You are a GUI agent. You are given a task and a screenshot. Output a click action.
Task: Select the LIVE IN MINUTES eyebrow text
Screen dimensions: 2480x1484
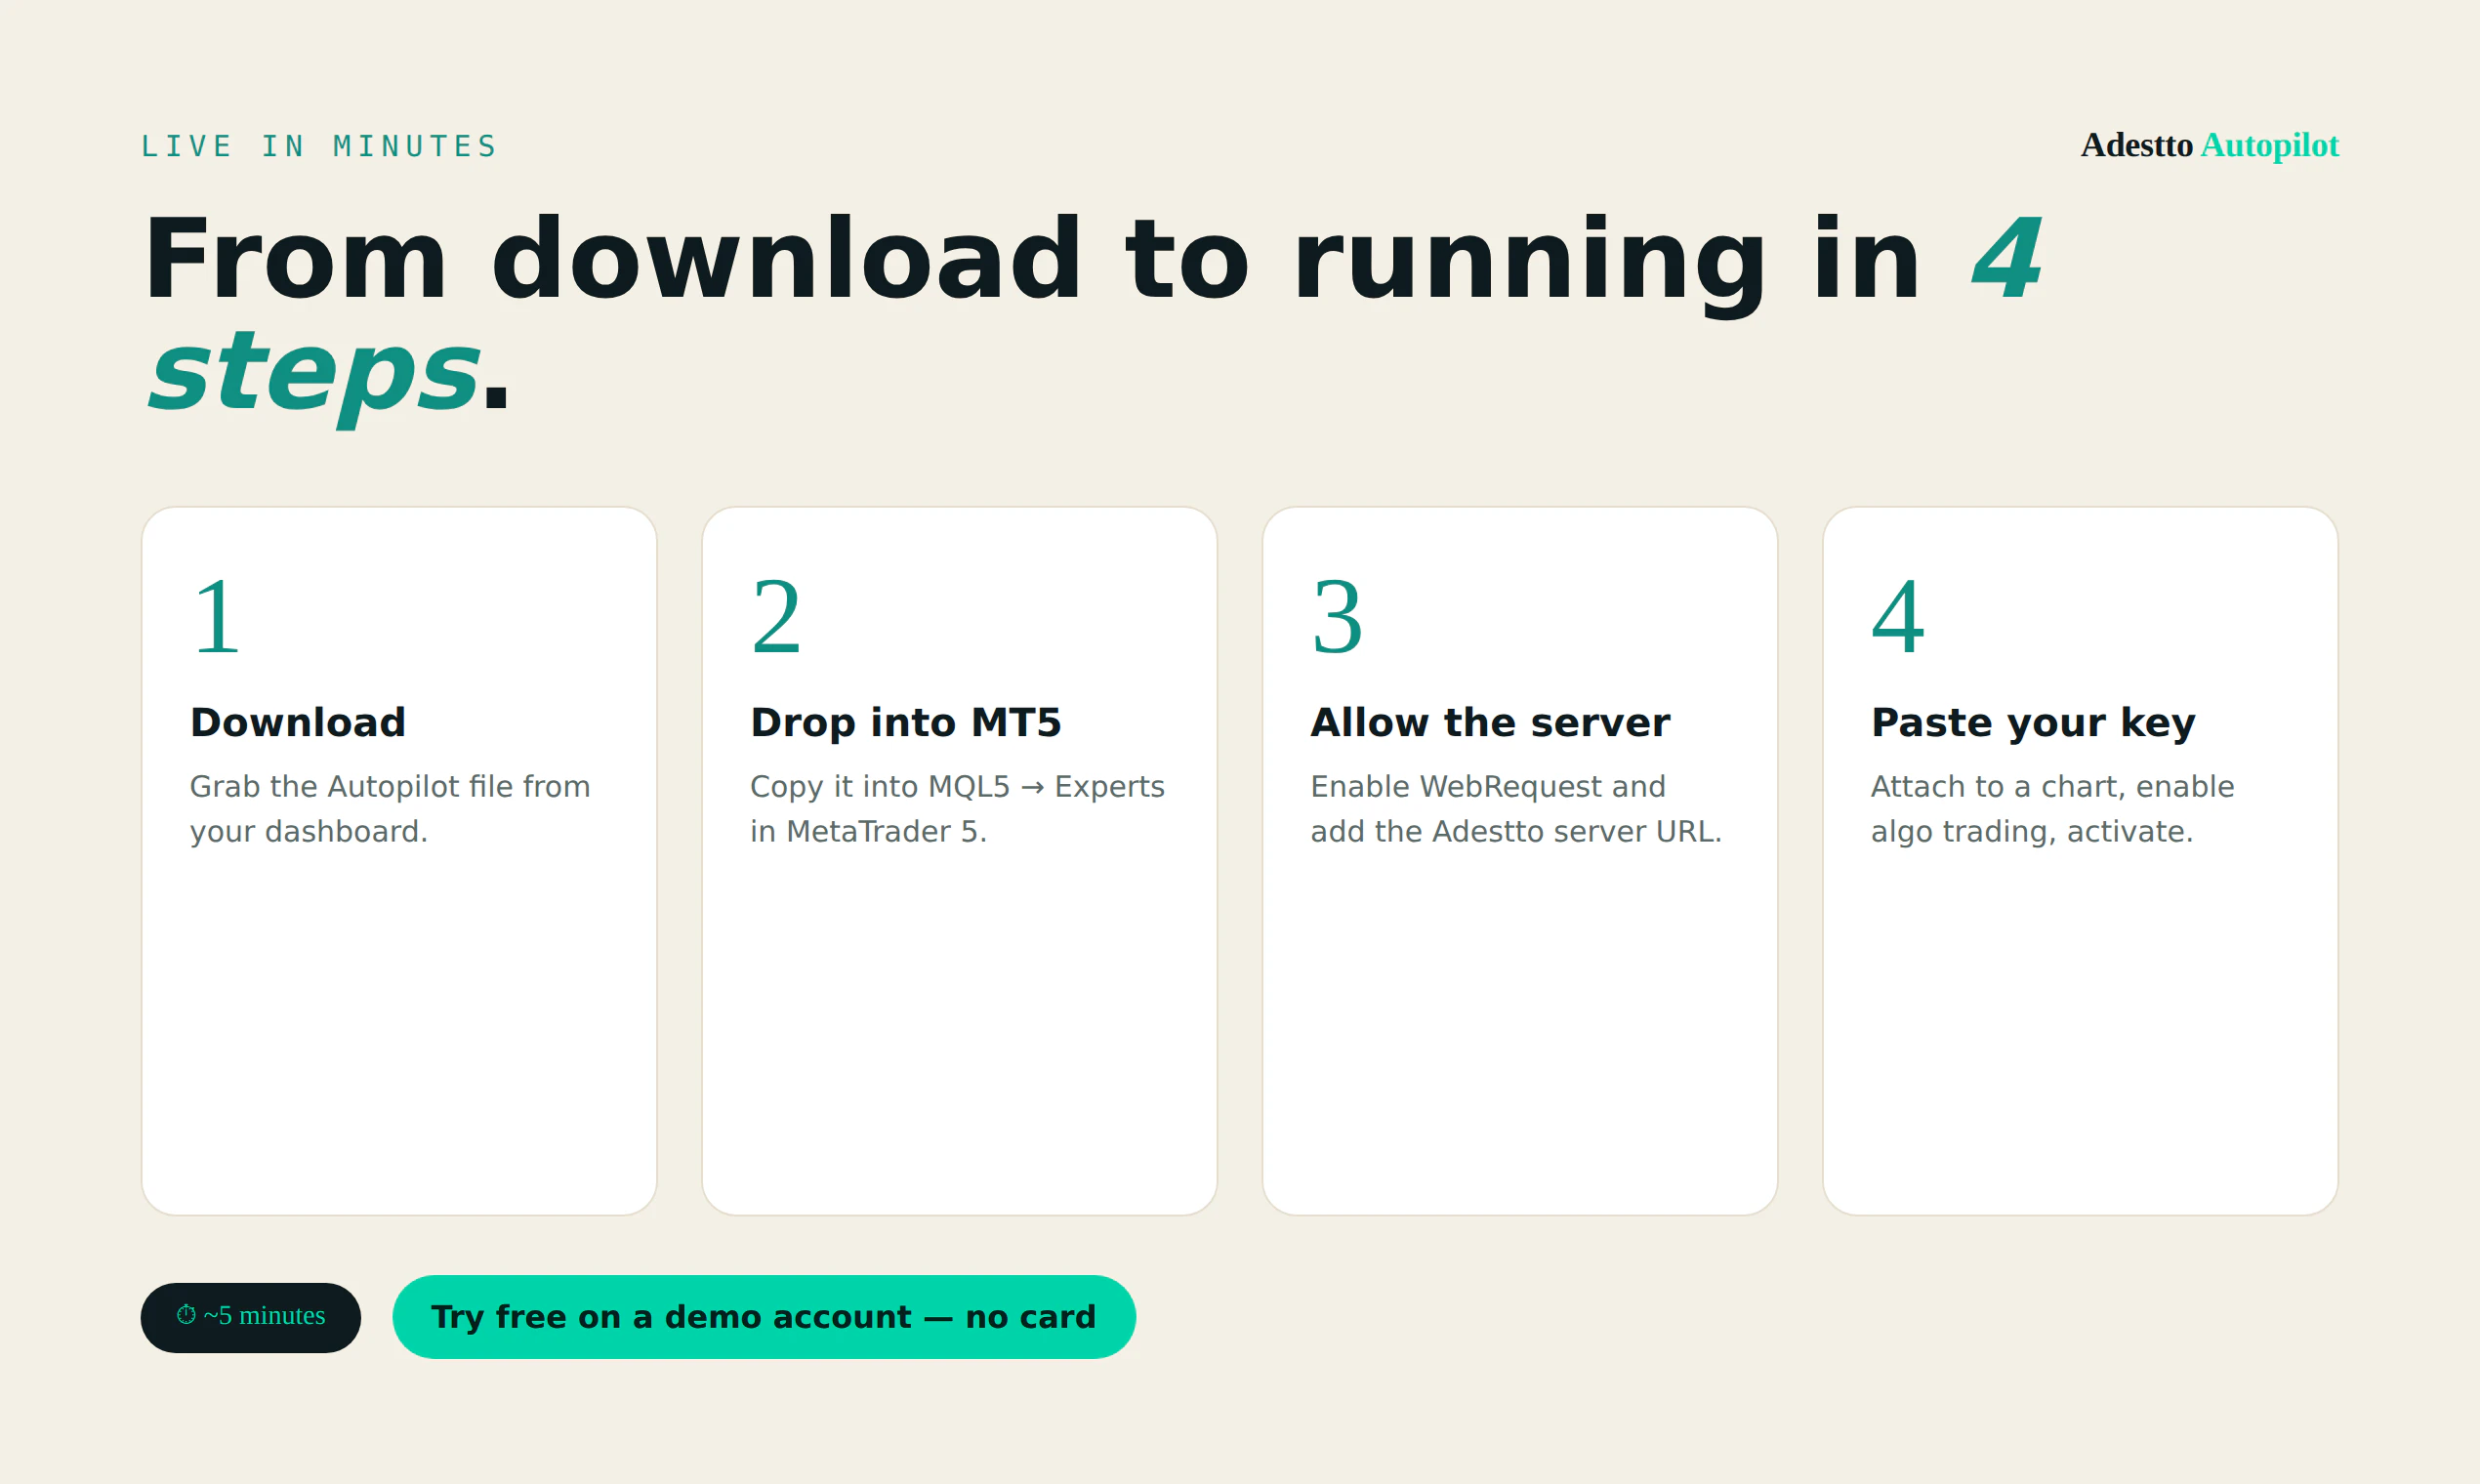(319, 146)
